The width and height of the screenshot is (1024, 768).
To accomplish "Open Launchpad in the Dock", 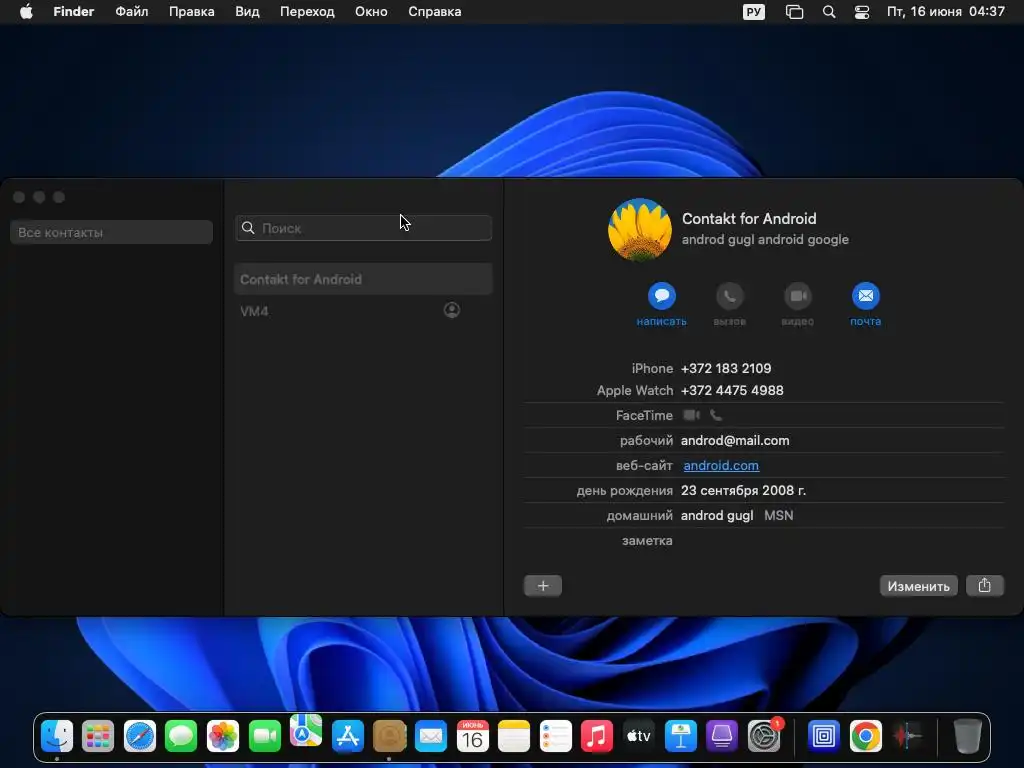I will coord(98,736).
